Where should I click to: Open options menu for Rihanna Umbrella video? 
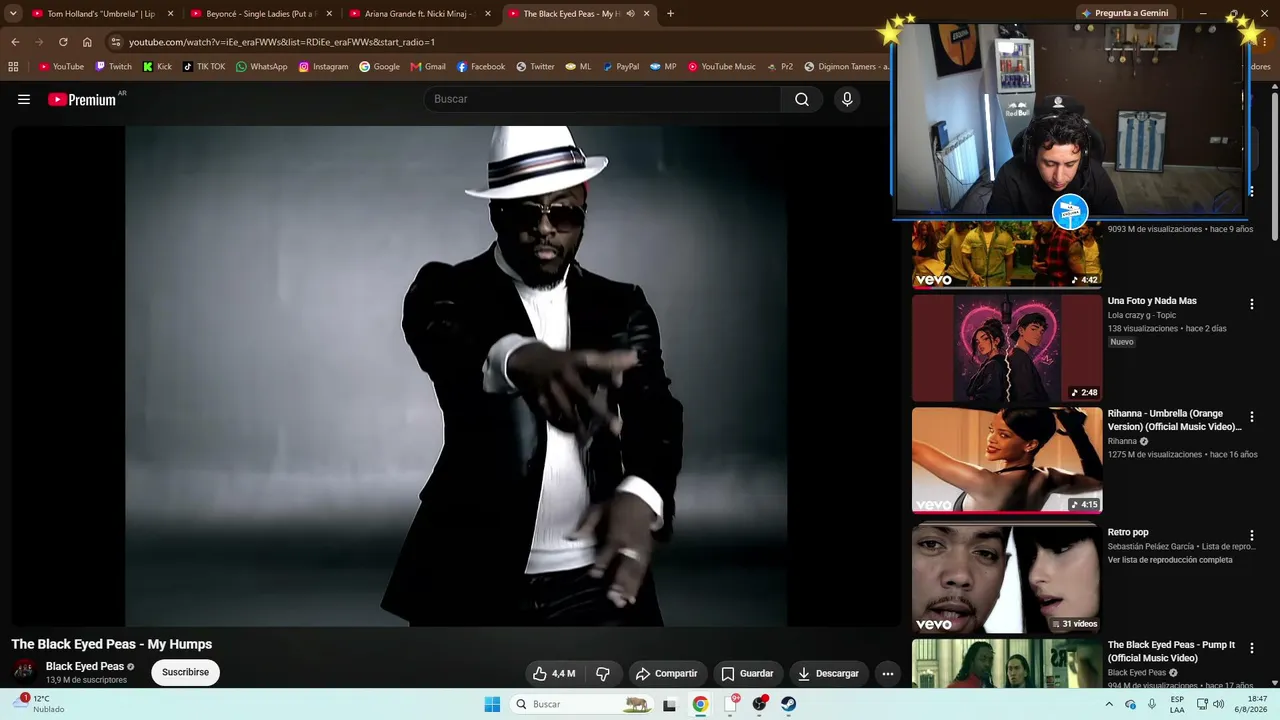point(1251,417)
